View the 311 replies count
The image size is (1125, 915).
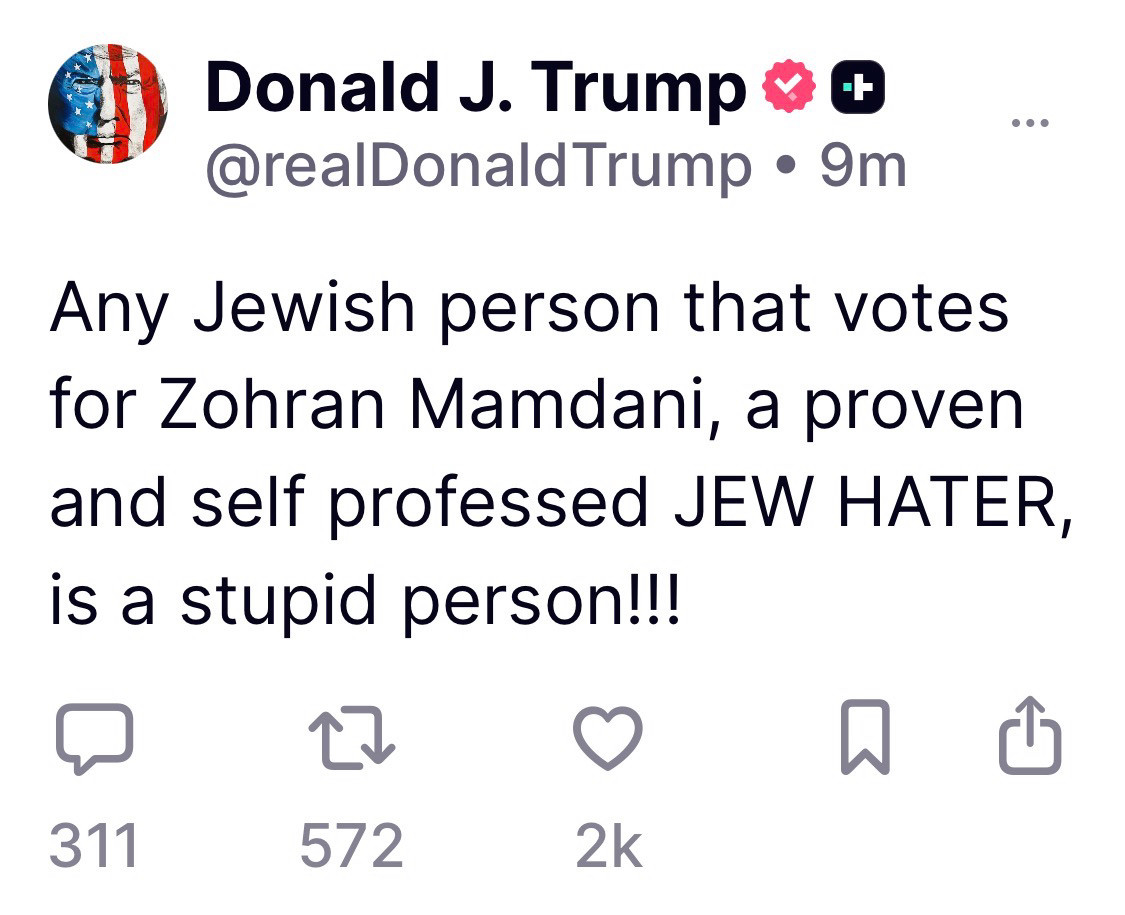[x=93, y=846]
